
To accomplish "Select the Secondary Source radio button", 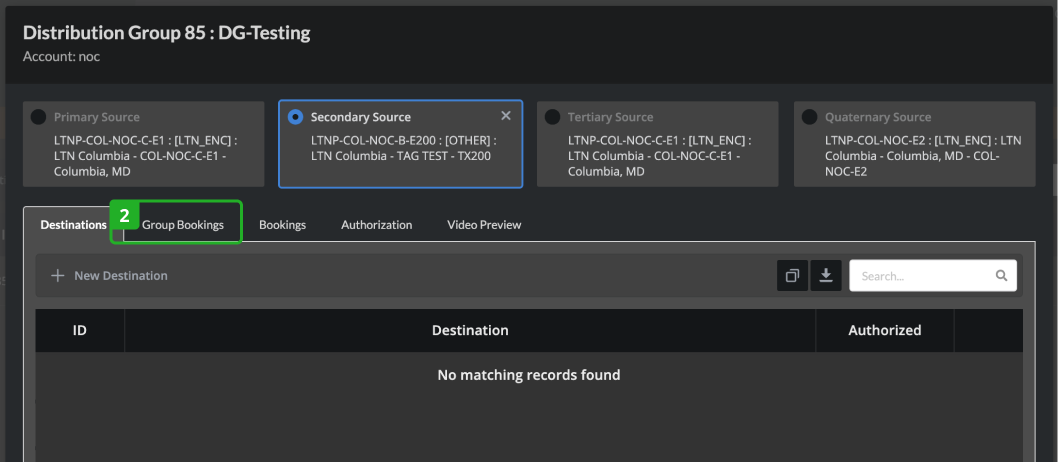I will [295, 117].
